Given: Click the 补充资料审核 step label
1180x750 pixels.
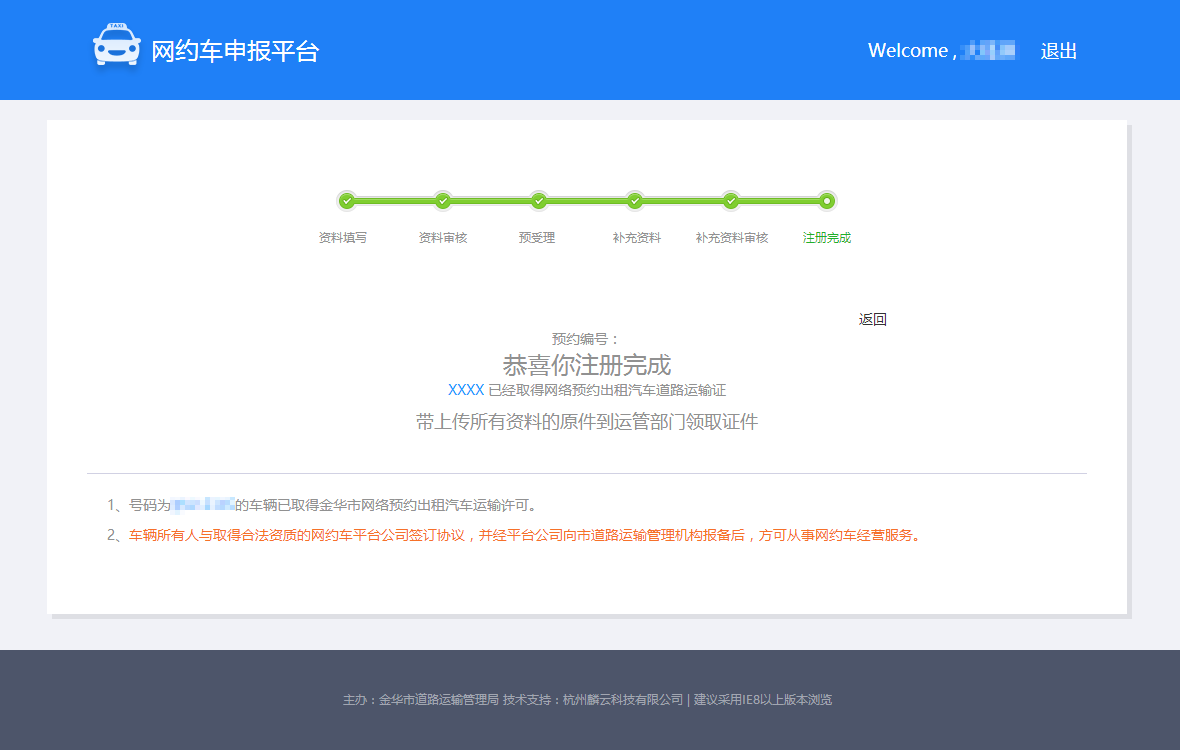Looking at the screenshot, I should 732,238.
